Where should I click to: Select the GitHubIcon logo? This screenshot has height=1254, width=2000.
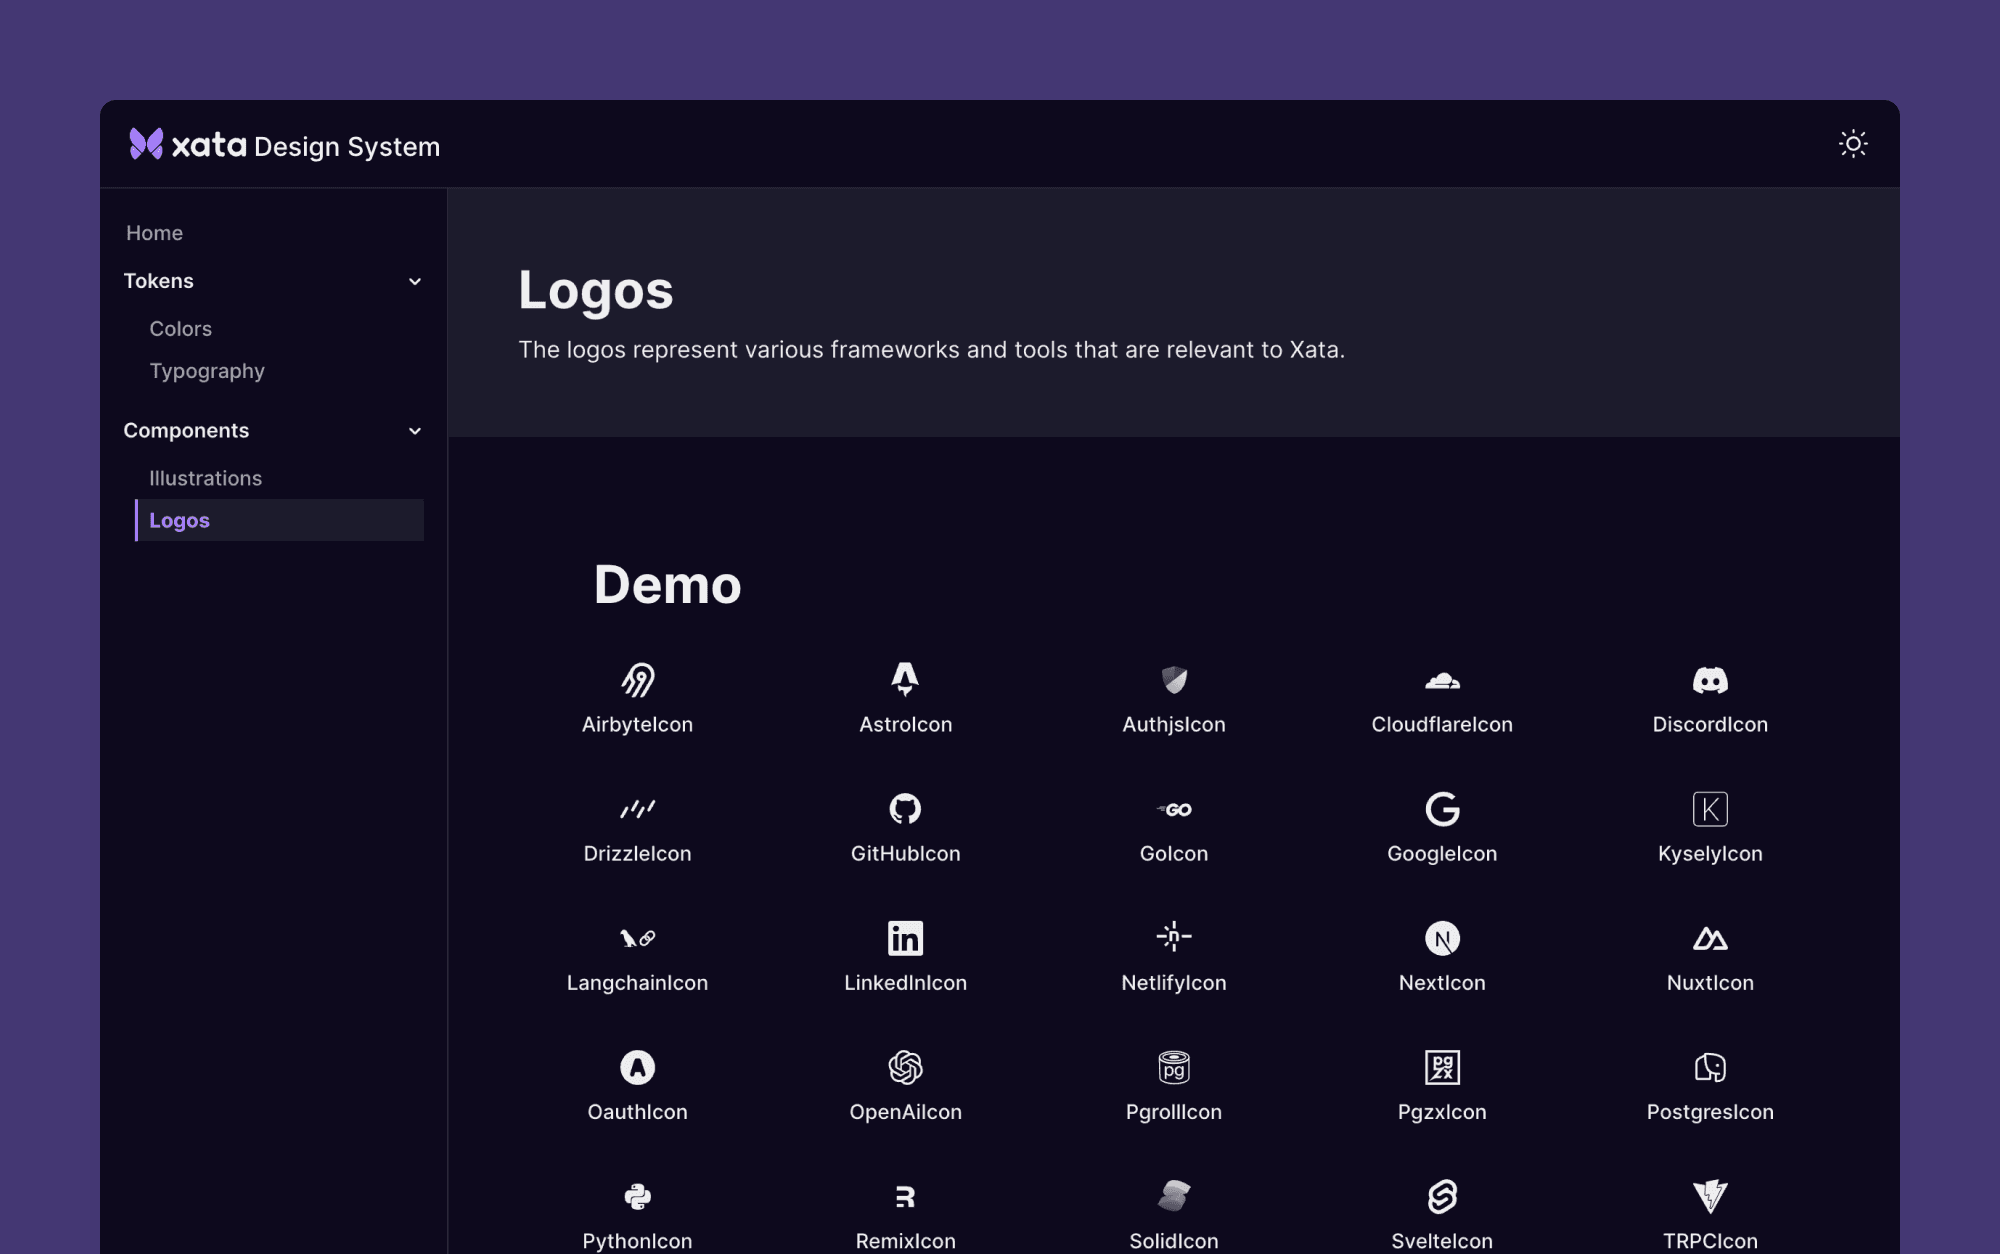904,810
